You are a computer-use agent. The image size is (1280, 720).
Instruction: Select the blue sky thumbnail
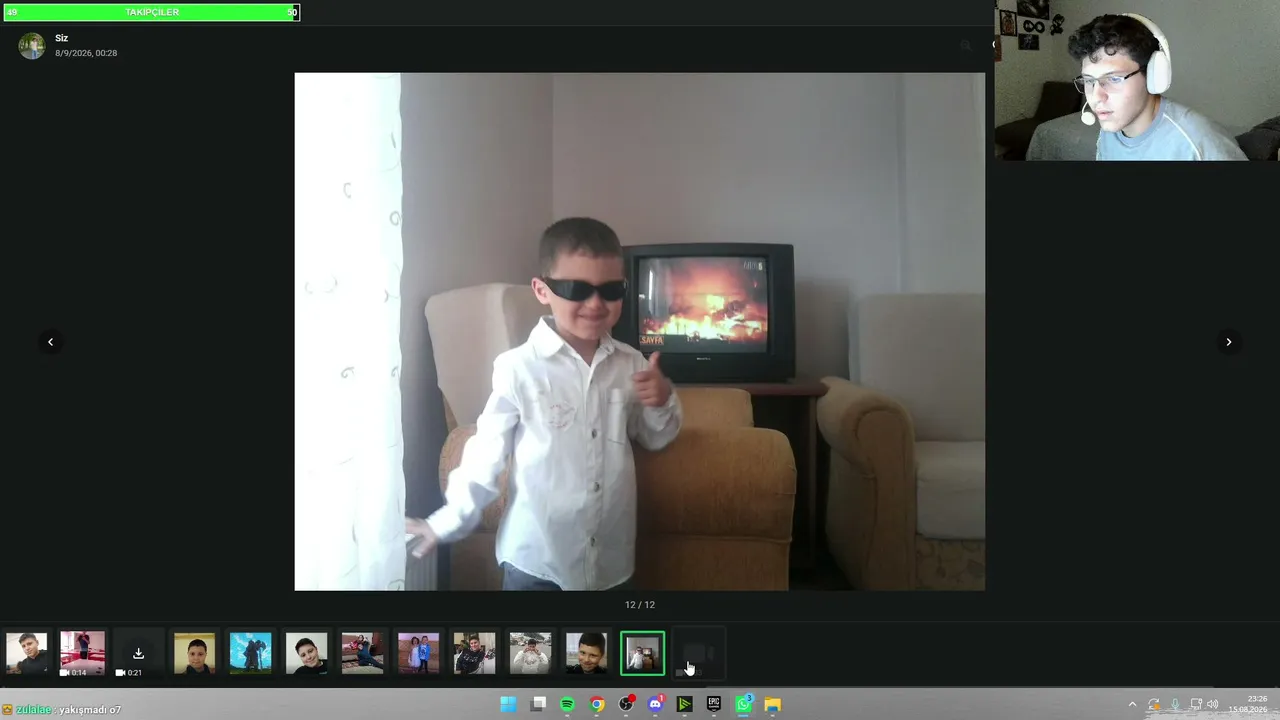[x=250, y=653]
